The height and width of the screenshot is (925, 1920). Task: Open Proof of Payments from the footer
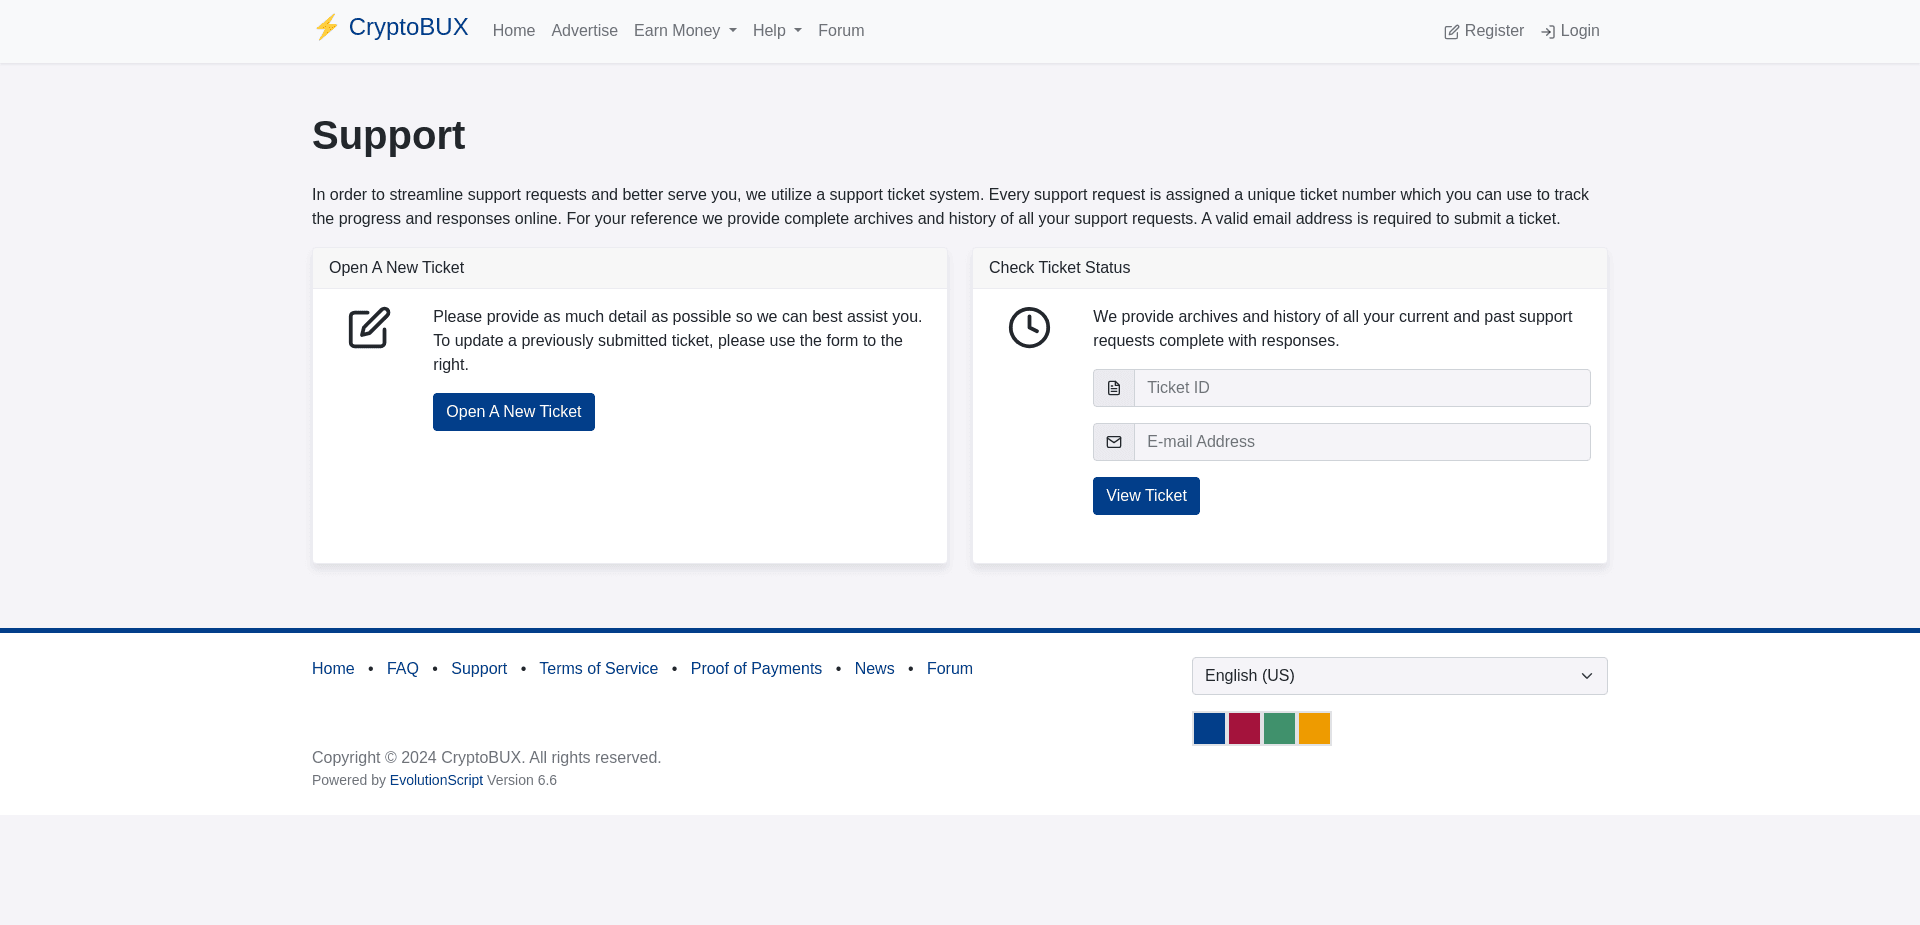click(756, 668)
